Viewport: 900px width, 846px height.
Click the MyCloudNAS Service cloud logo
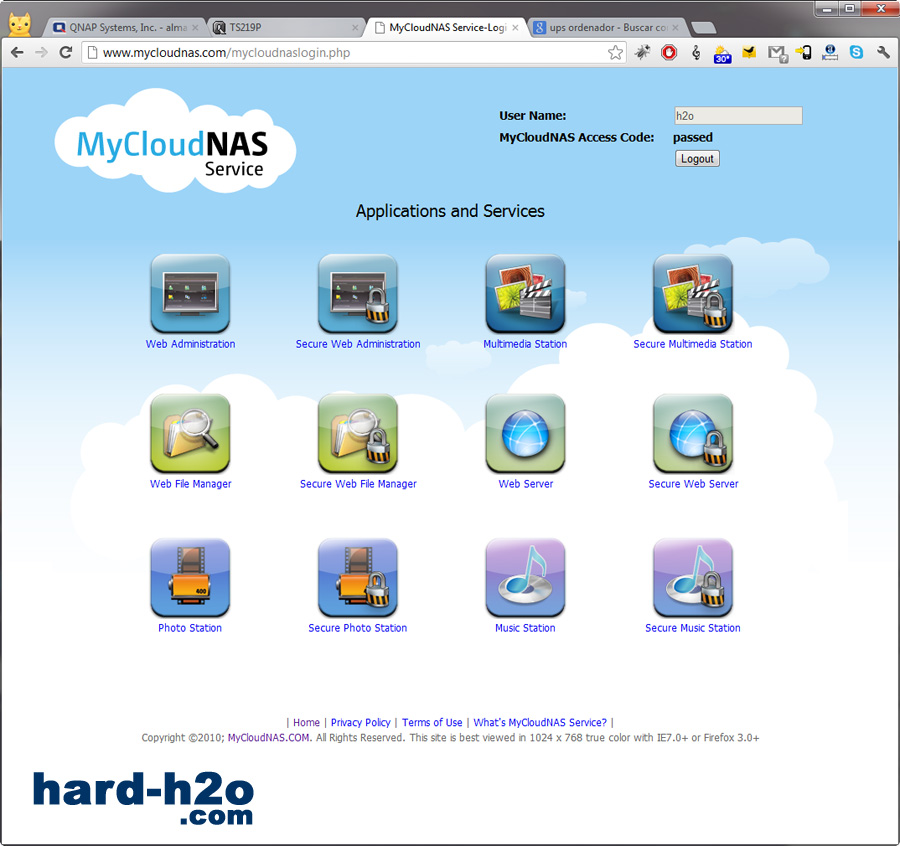tap(175, 141)
